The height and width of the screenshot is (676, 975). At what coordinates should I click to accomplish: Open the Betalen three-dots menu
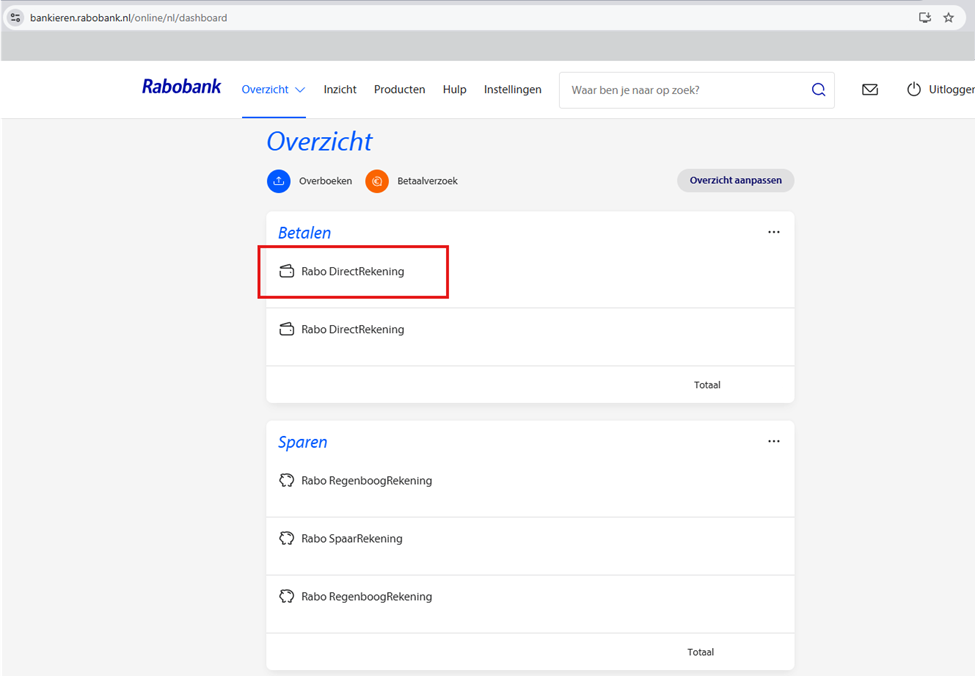pyautogui.click(x=774, y=232)
